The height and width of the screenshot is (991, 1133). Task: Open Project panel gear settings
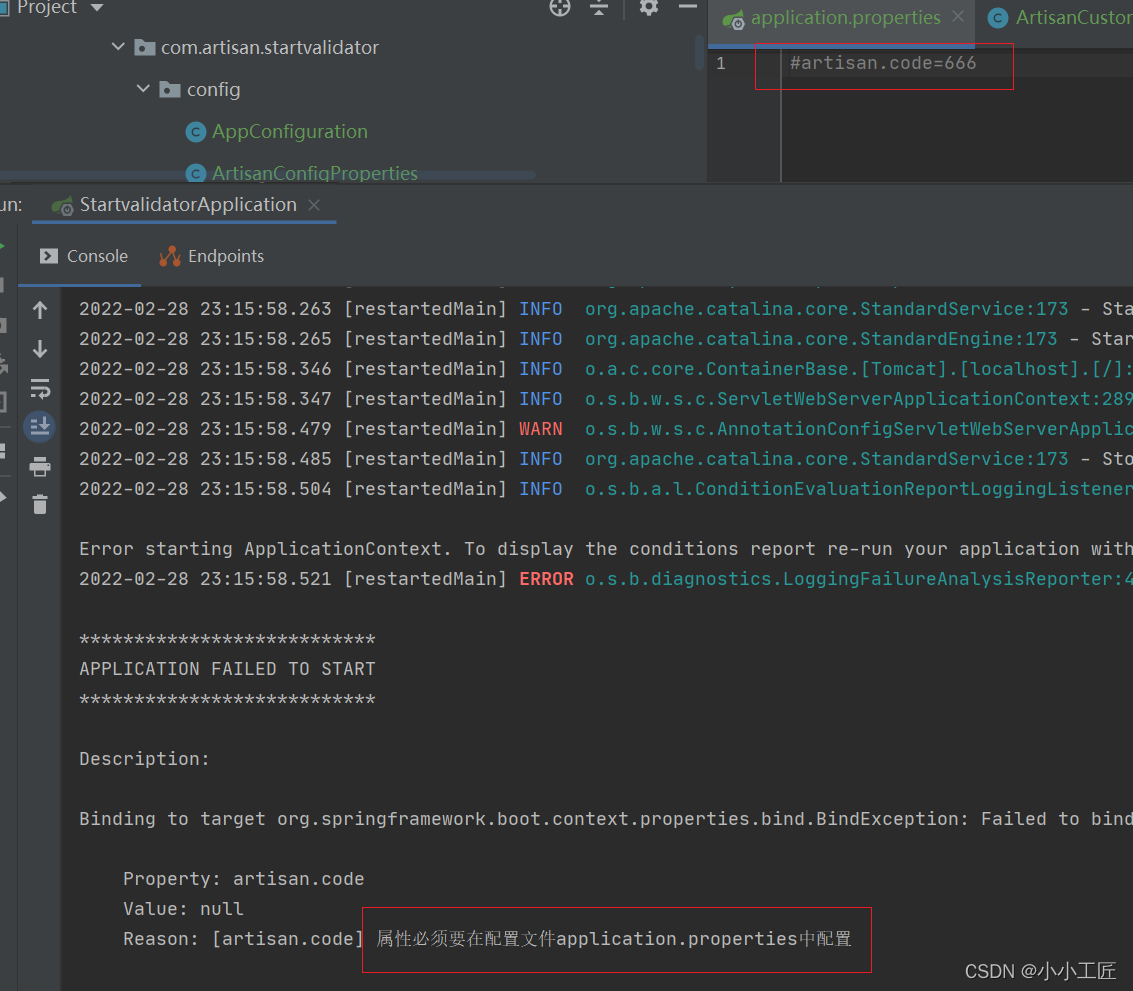[649, 8]
